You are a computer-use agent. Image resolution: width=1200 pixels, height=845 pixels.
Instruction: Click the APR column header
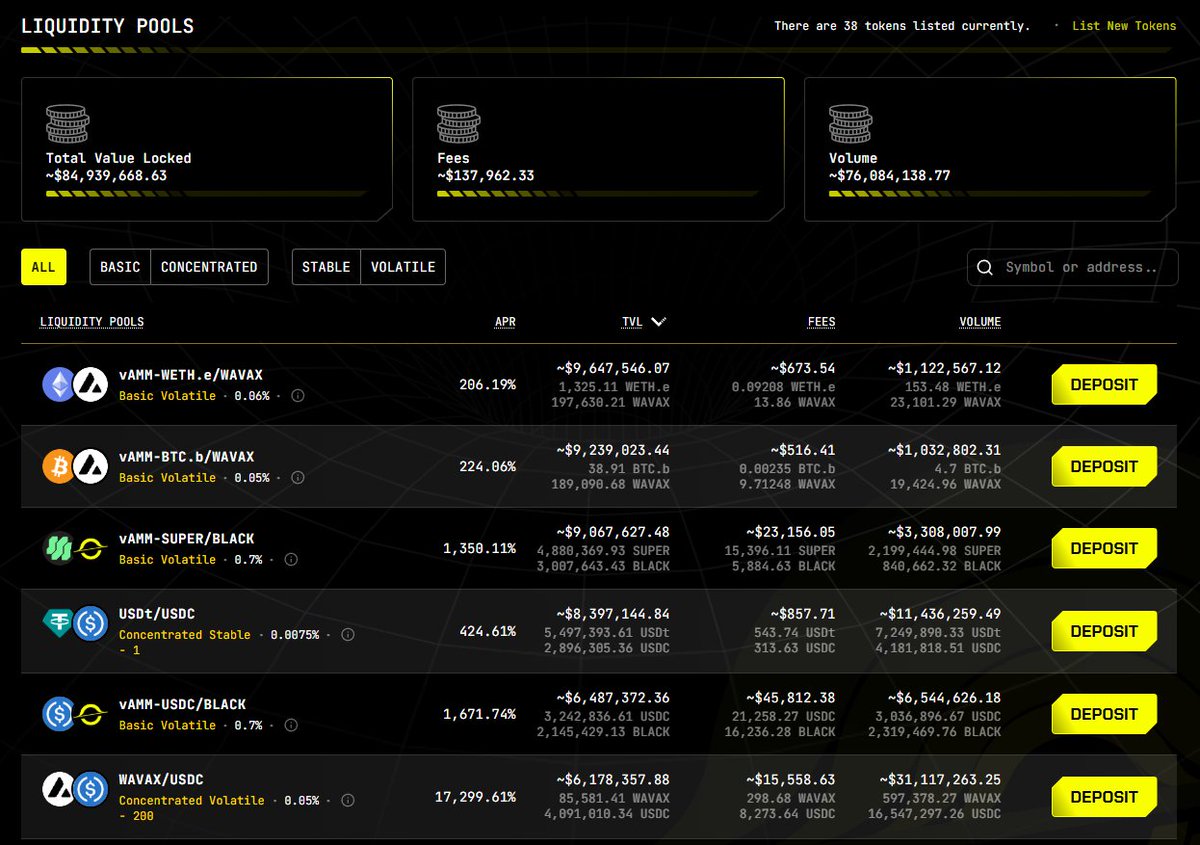(505, 322)
